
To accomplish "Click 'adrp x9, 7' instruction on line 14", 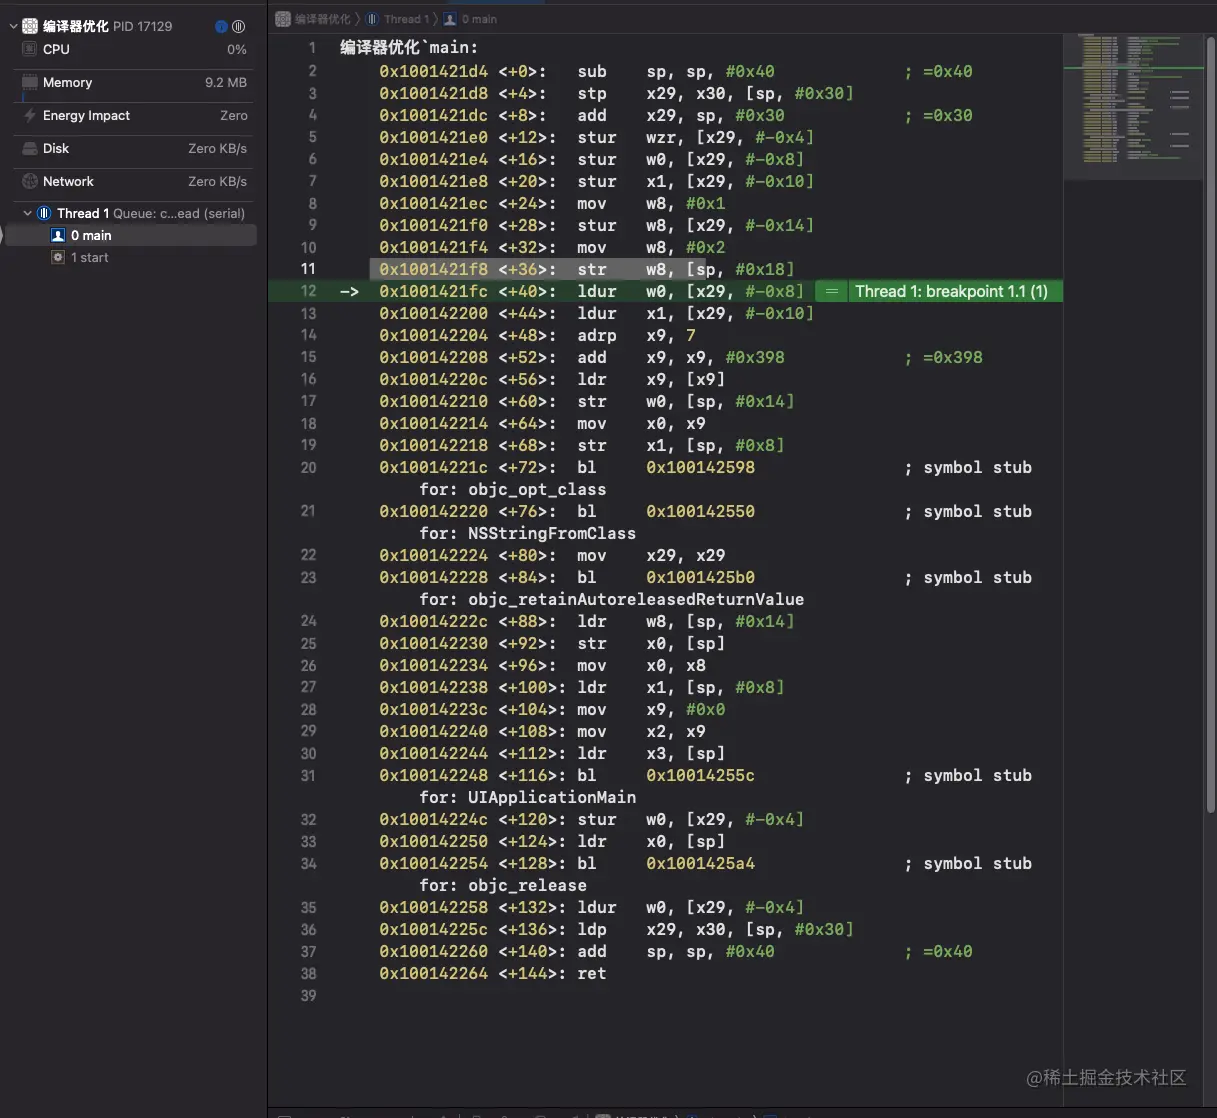I will (x=636, y=335).
